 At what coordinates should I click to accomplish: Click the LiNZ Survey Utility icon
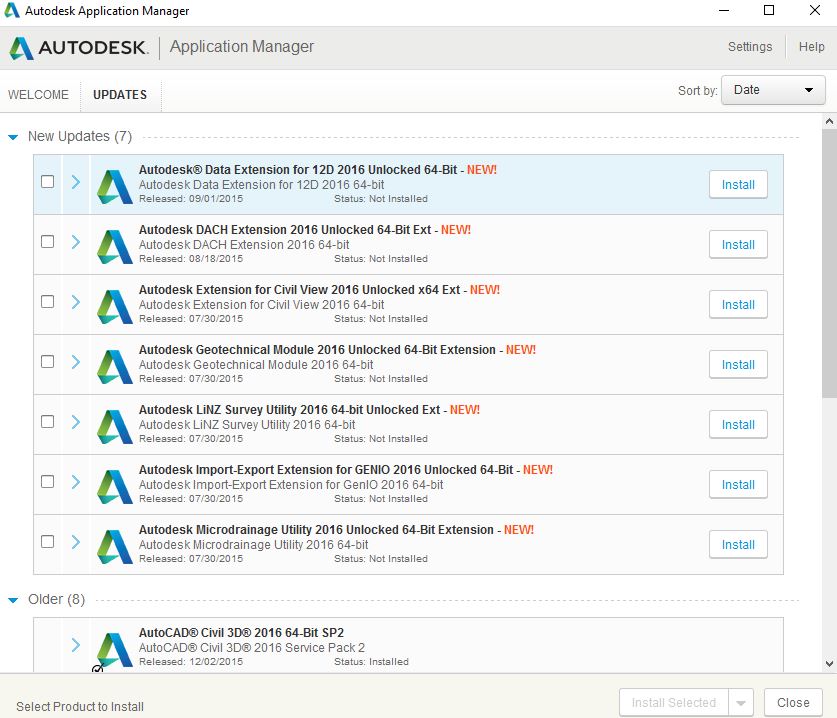point(112,424)
